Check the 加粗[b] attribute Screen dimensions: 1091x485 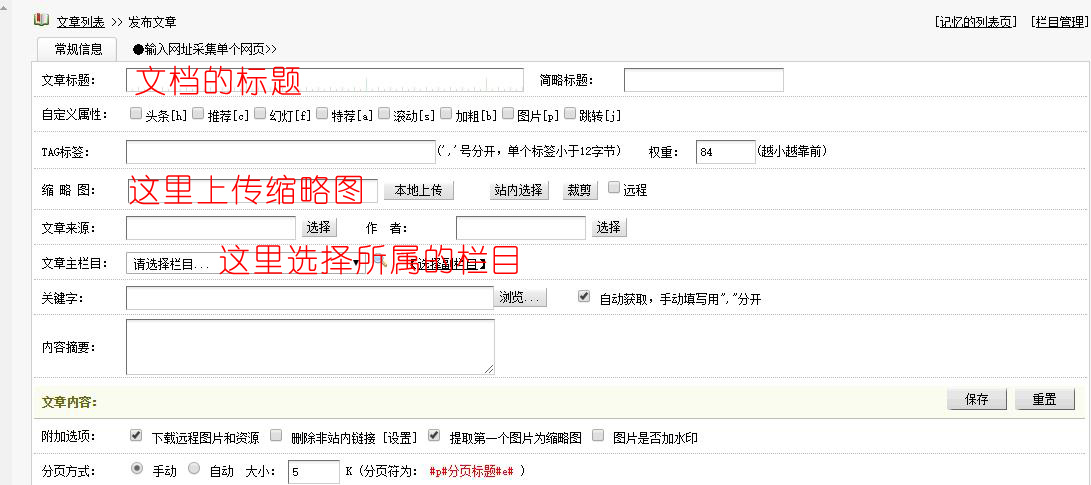(446, 113)
